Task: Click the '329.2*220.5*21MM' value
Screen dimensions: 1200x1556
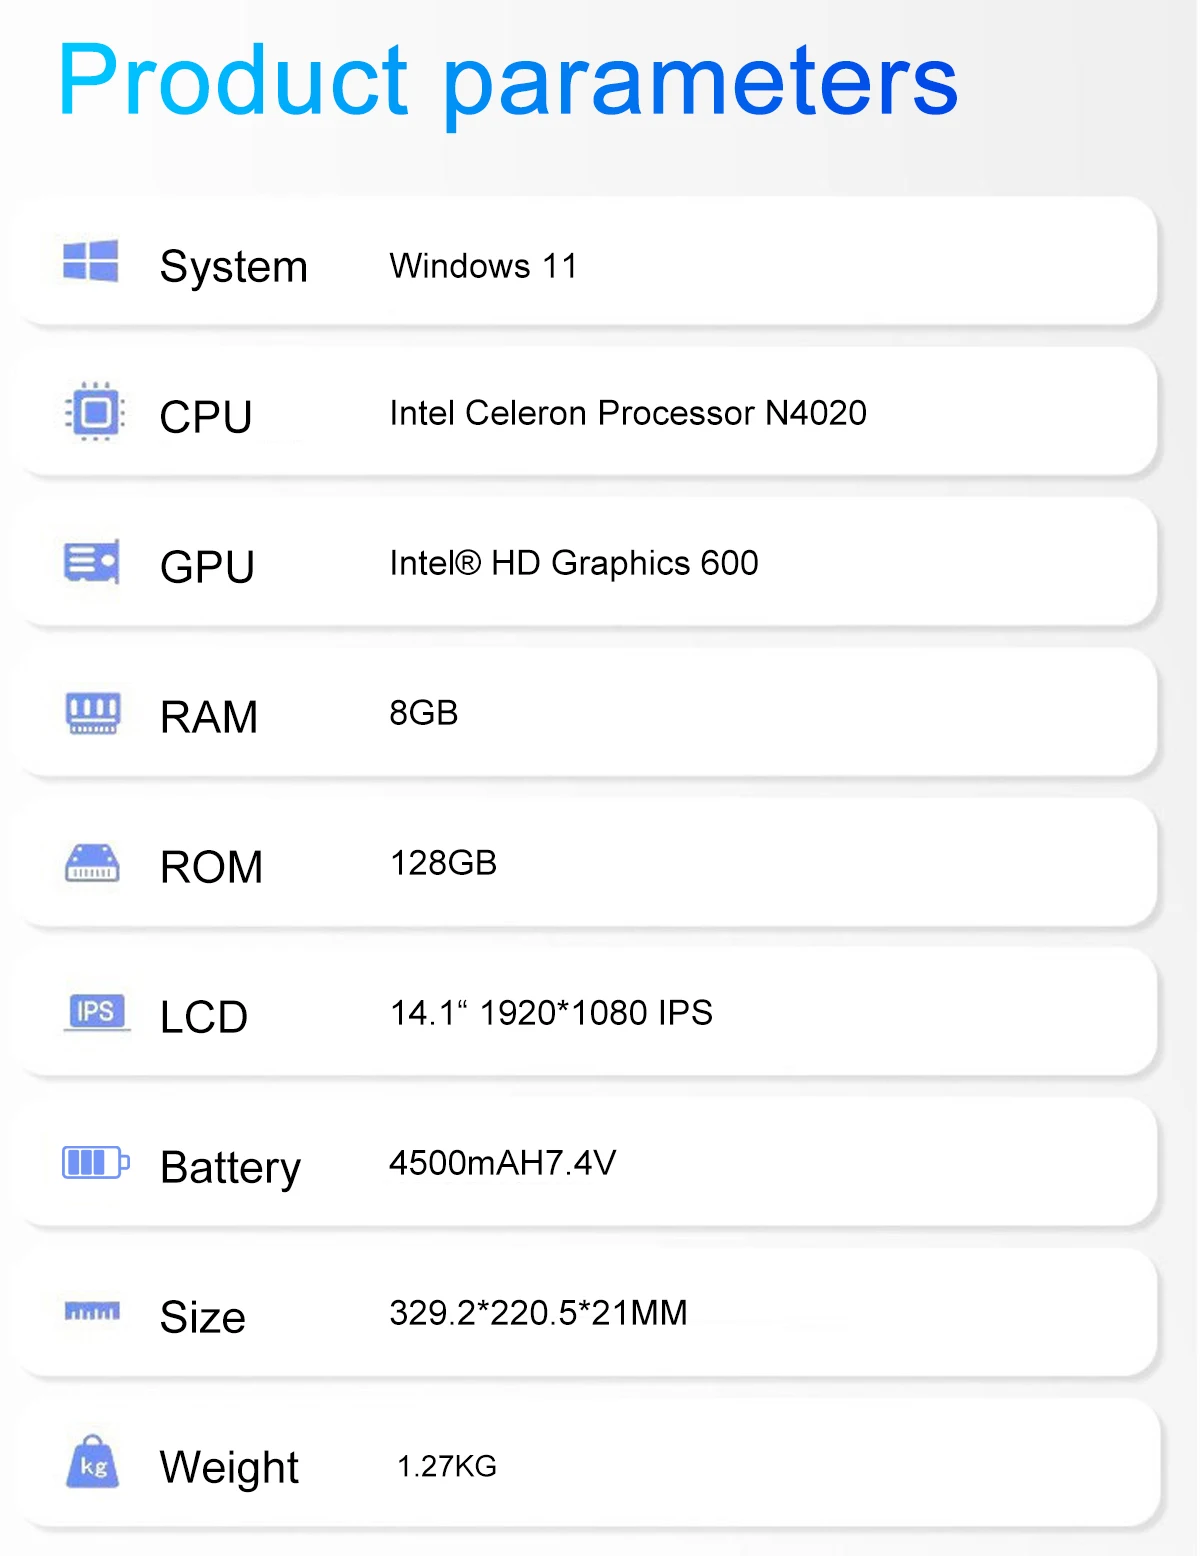Action: [x=539, y=1313]
